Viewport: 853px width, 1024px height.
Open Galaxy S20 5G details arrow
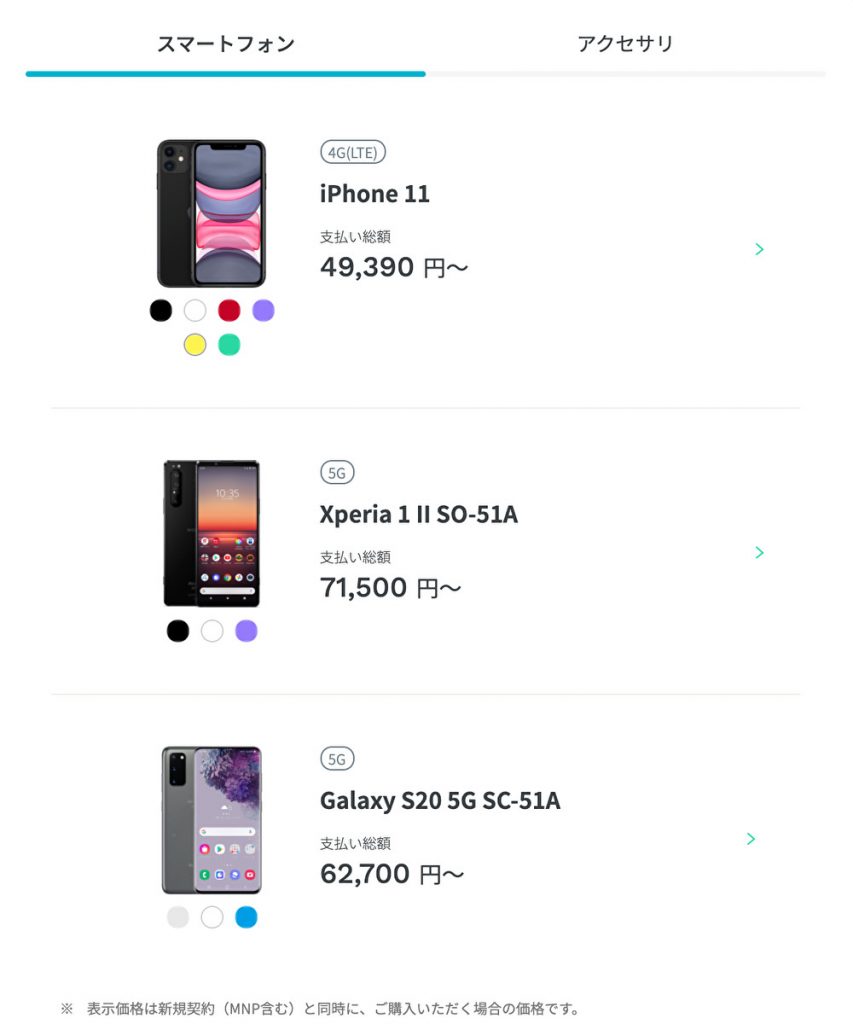coord(751,839)
